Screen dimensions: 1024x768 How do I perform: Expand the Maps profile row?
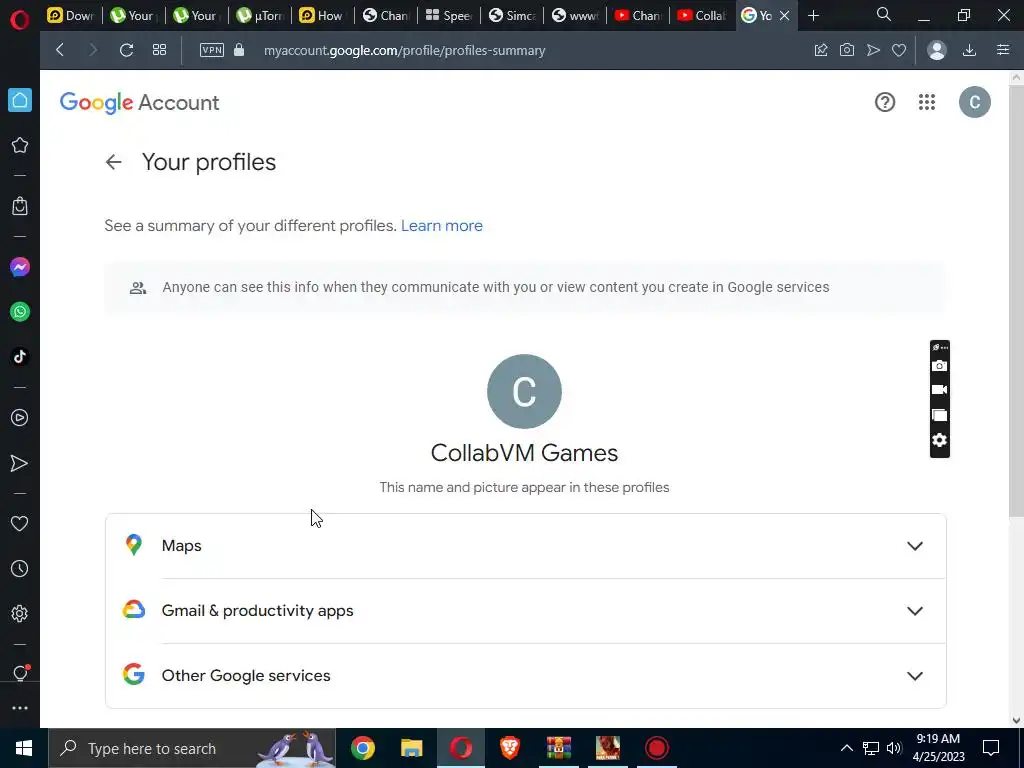[526, 546]
